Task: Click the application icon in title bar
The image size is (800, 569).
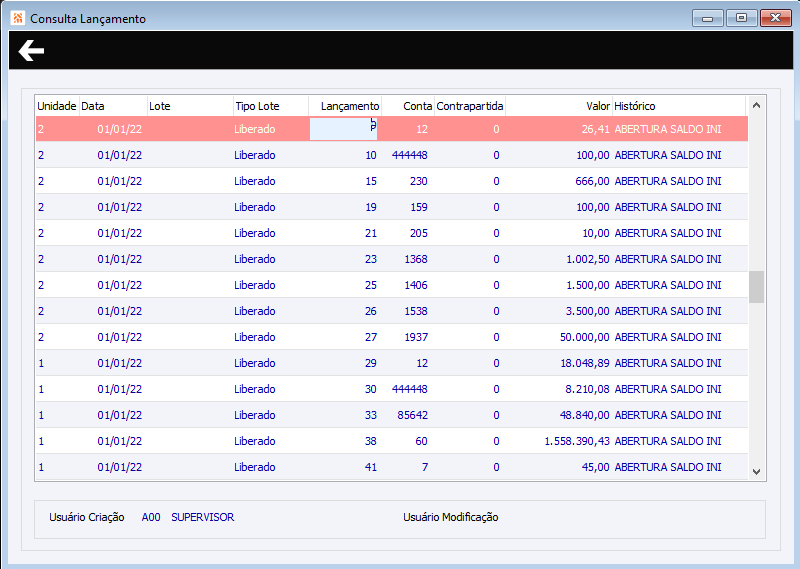Action: (18, 18)
